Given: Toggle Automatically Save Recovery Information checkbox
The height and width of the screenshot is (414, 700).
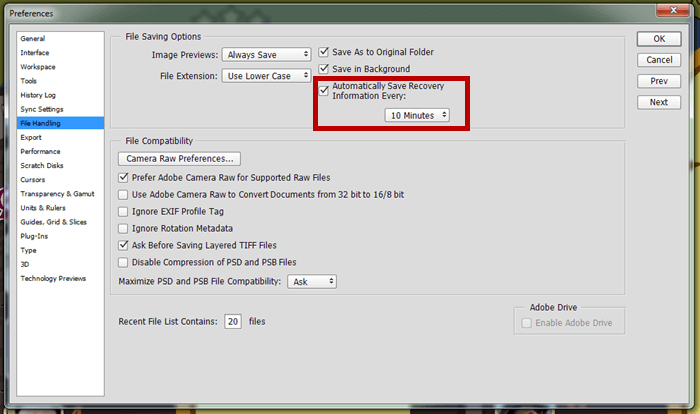Looking at the screenshot, I should pyautogui.click(x=324, y=91).
